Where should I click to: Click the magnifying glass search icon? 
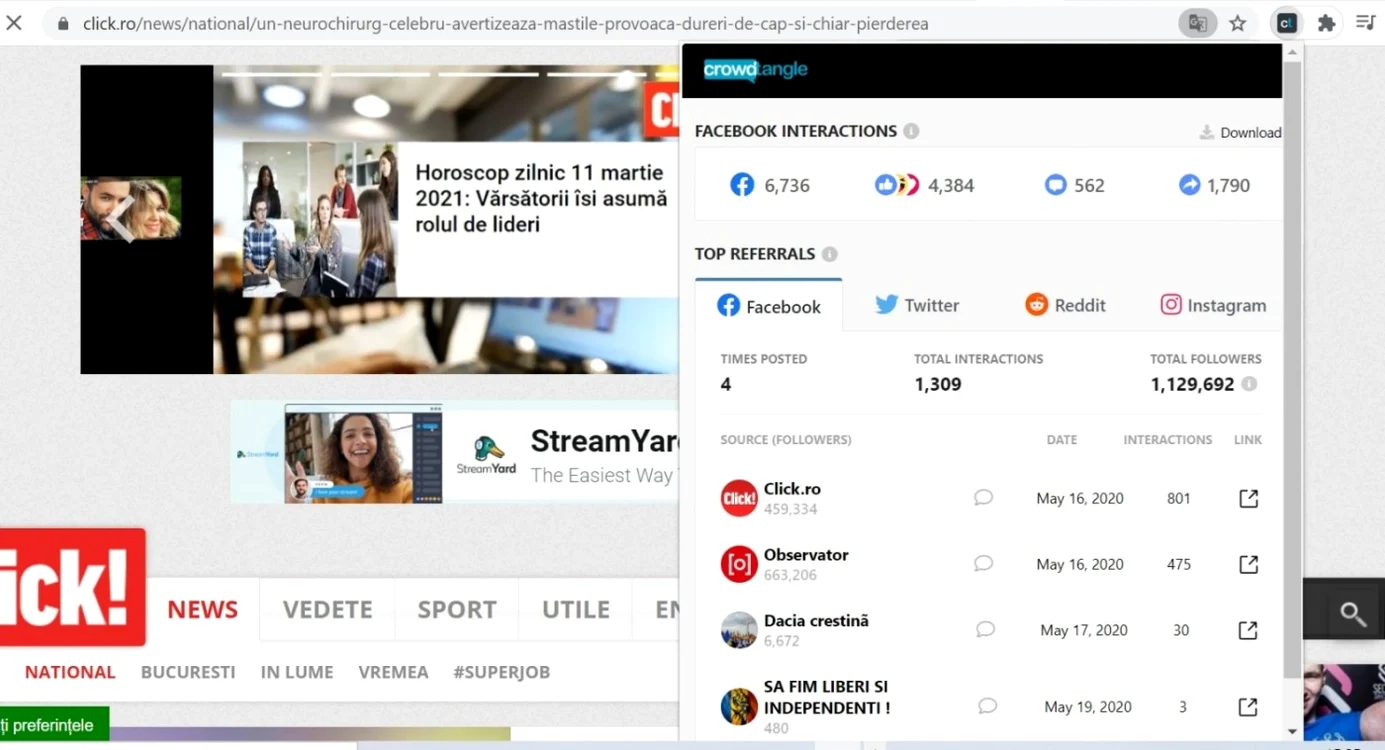(1353, 614)
